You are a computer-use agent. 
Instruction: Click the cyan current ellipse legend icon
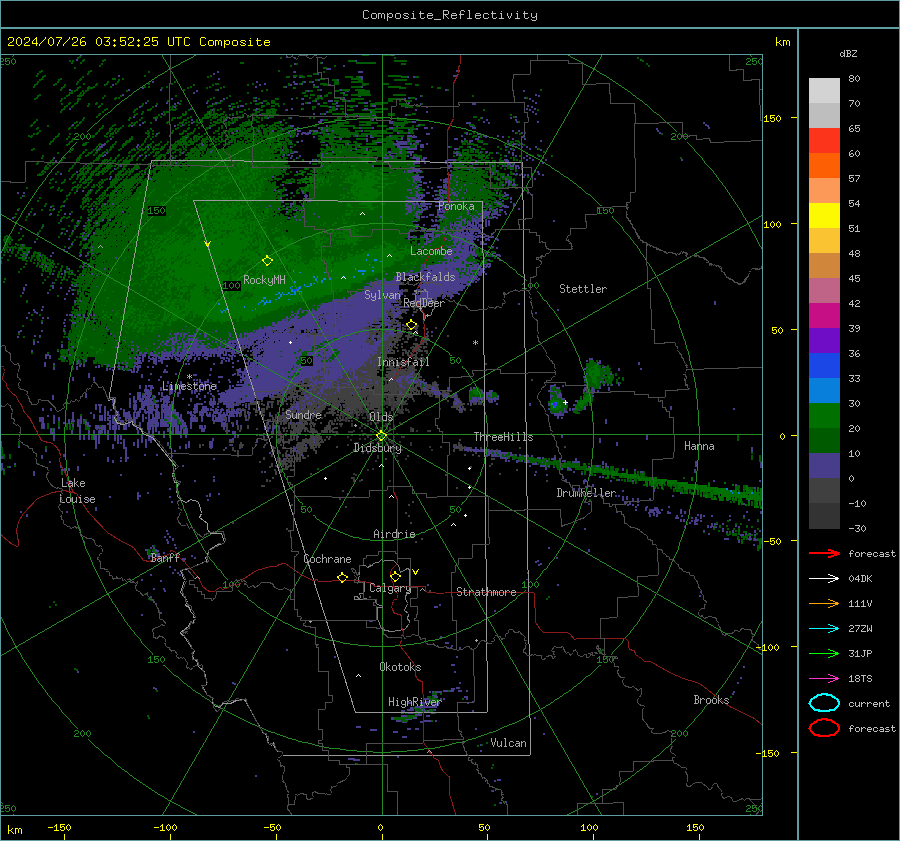tap(824, 703)
